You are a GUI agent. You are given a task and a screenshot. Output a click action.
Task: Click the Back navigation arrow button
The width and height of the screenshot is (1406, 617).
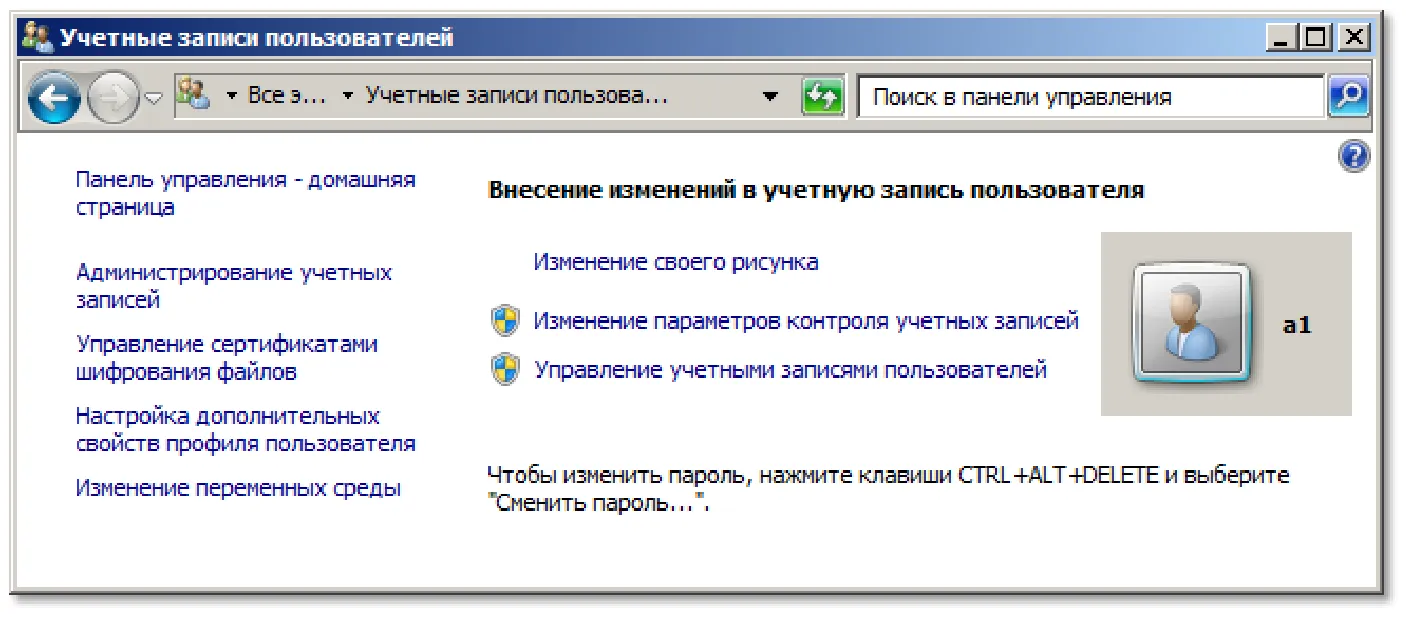pos(53,98)
